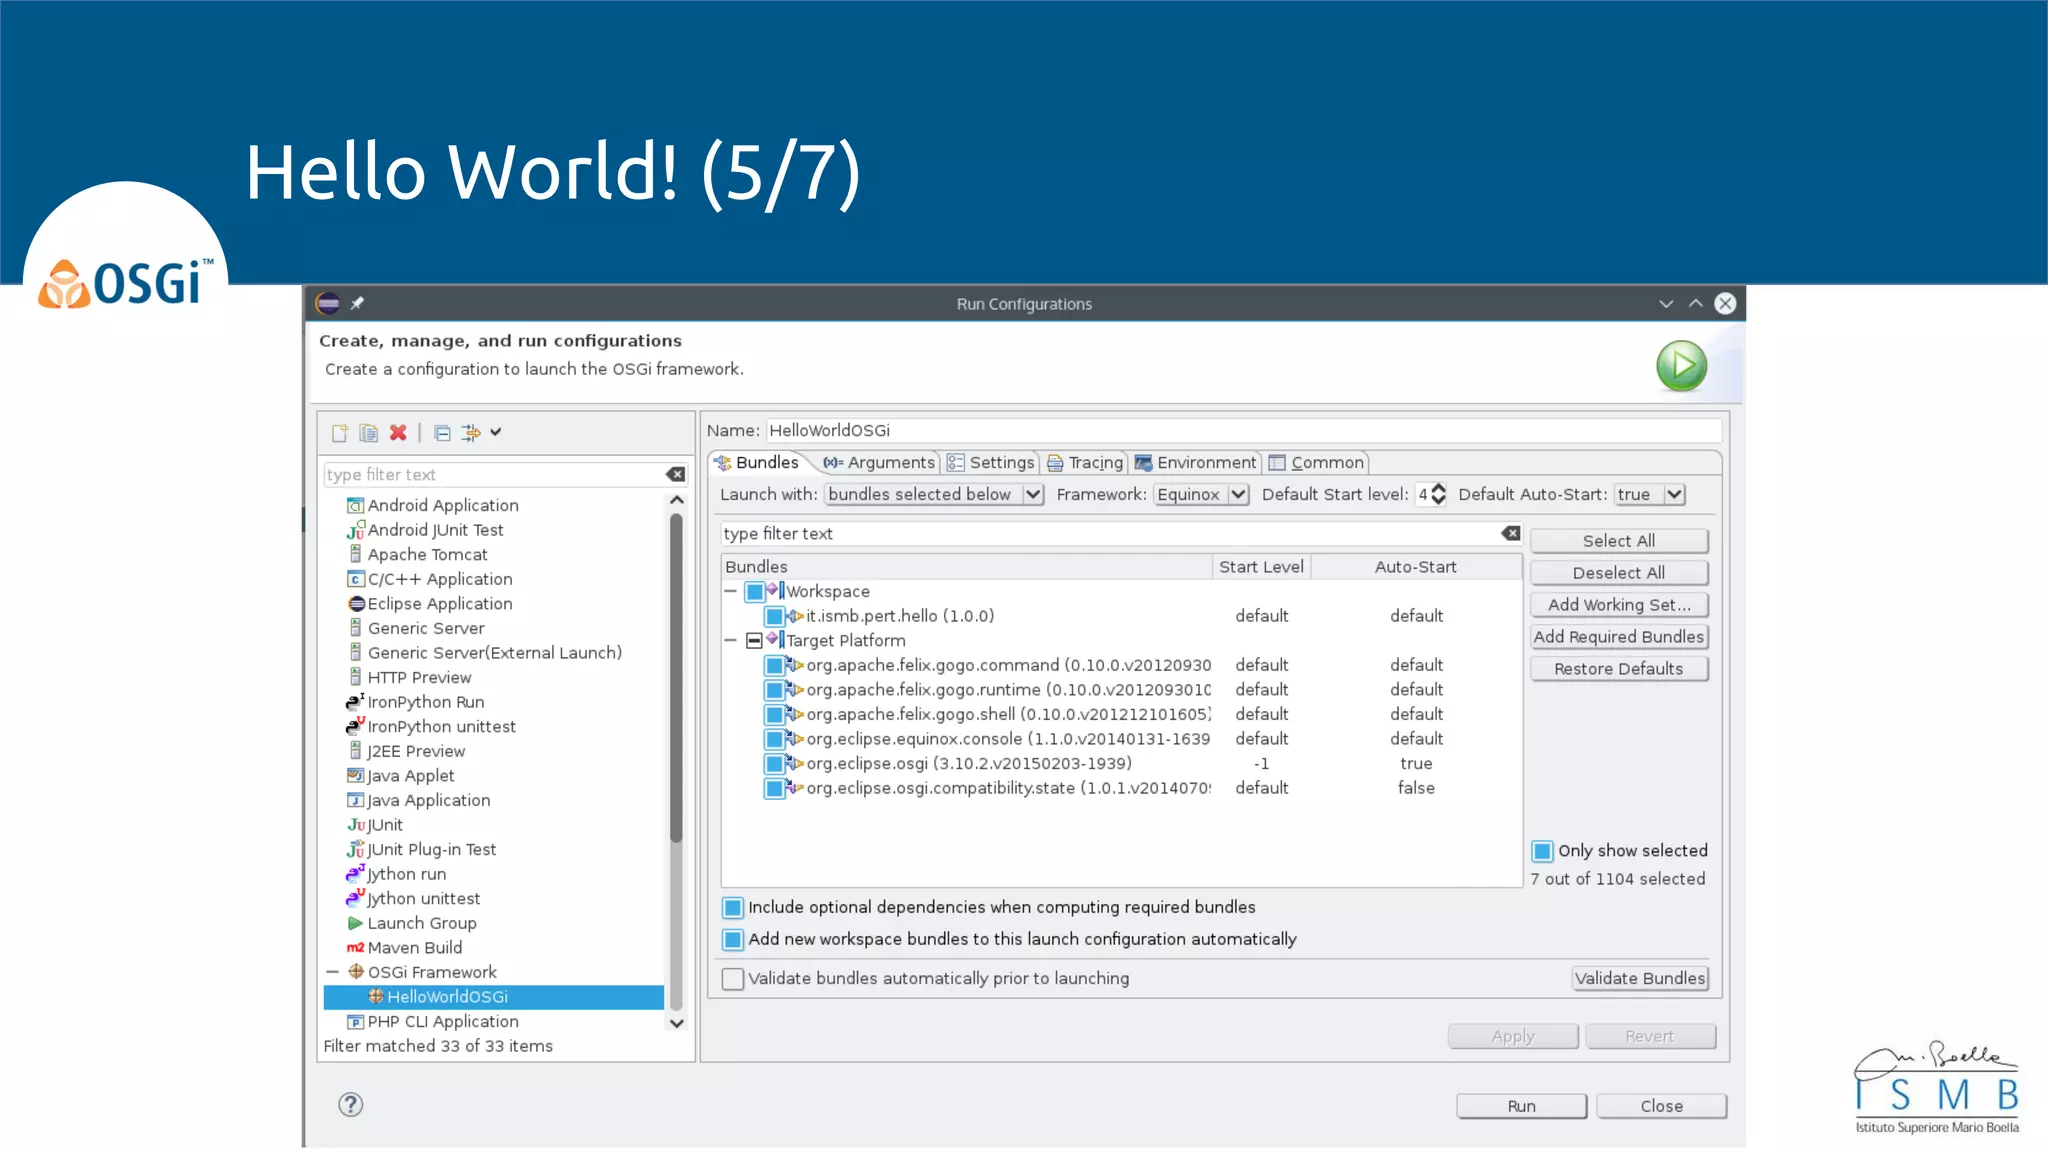The image size is (2048, 1152).
Task: Clear the configurations filter text field
Action: point(676,474)
